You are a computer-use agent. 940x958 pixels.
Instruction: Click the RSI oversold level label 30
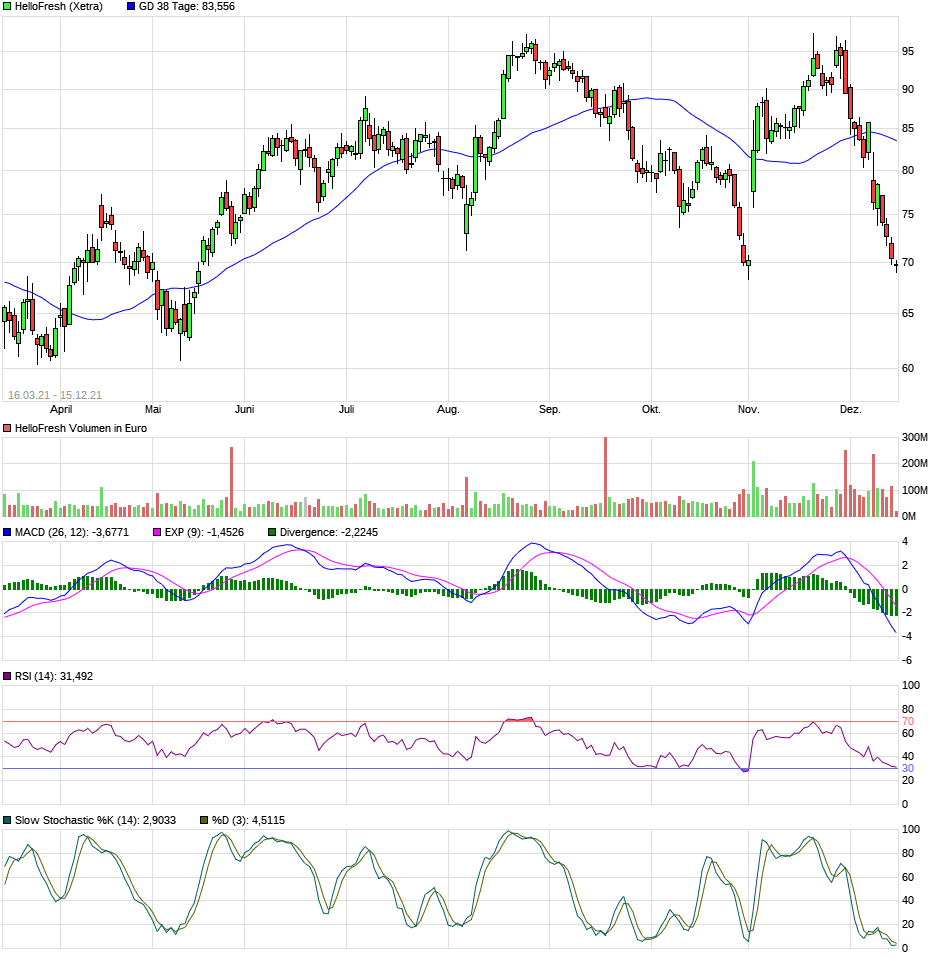(908, 769)
